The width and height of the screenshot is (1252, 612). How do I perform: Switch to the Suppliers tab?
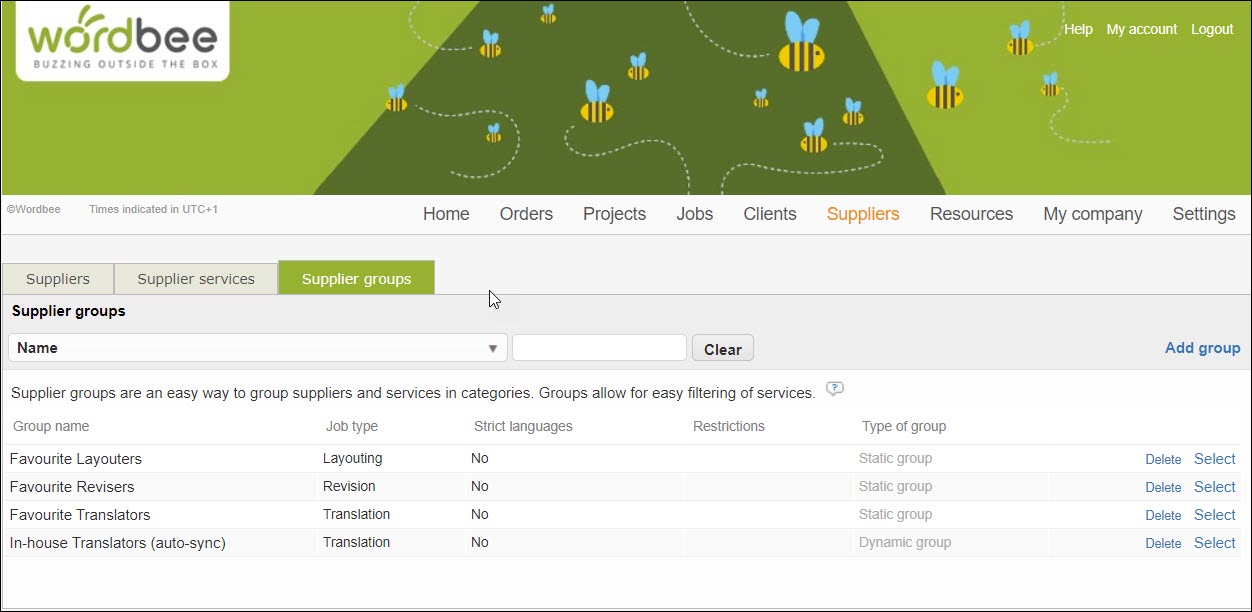[x=58, y=279]
